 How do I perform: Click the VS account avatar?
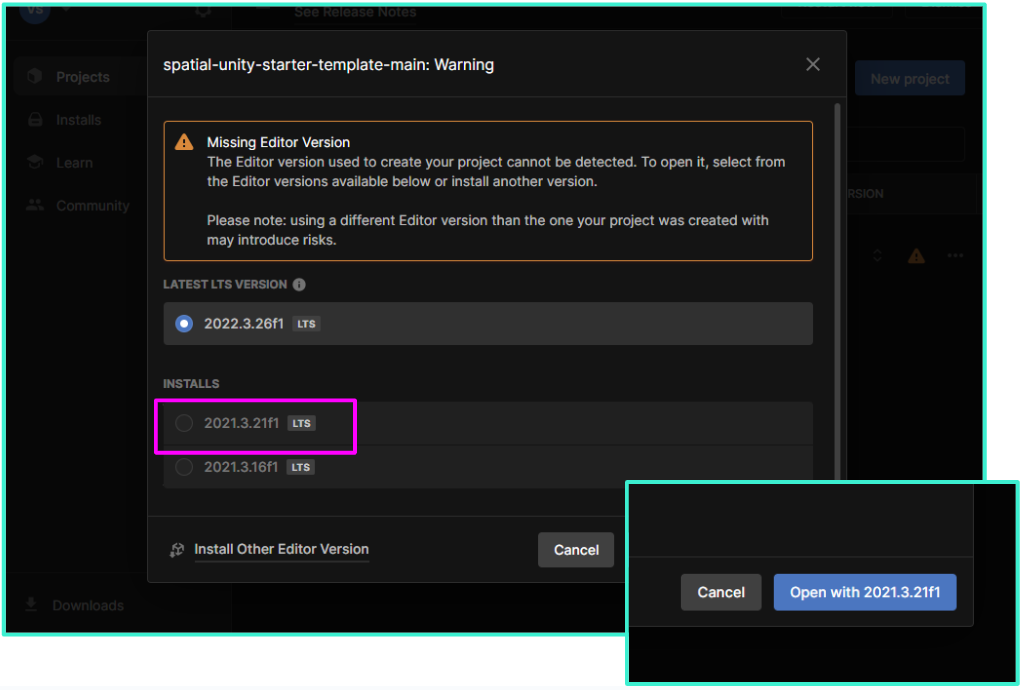pyautogui.click(x=35, y=12)
